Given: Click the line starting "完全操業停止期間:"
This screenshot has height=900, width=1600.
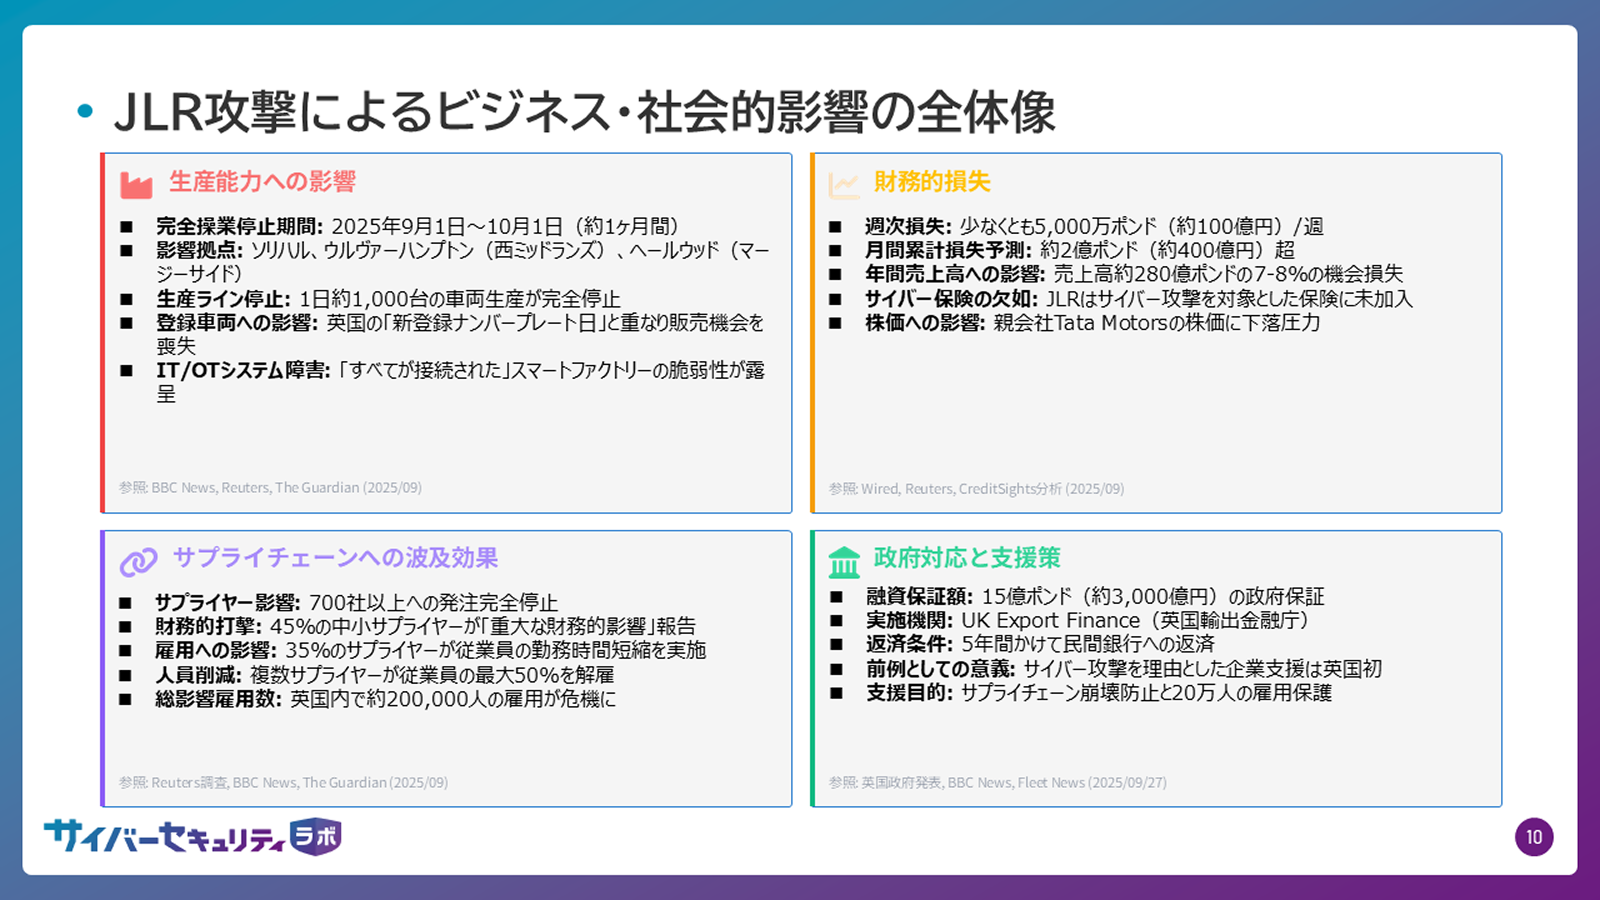Looking at the screenshot, I should pyautogui.click(x=417, y=226).
